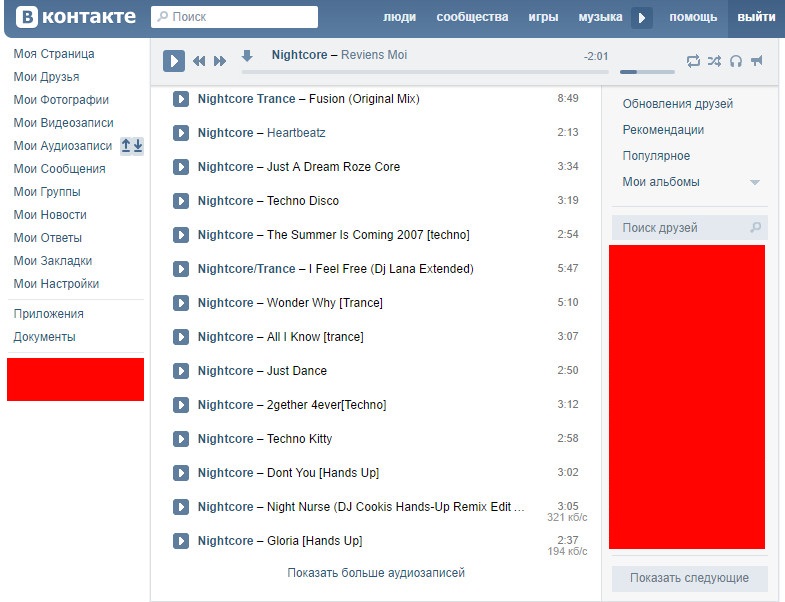Click the main play button in the player

pos(174,61)
